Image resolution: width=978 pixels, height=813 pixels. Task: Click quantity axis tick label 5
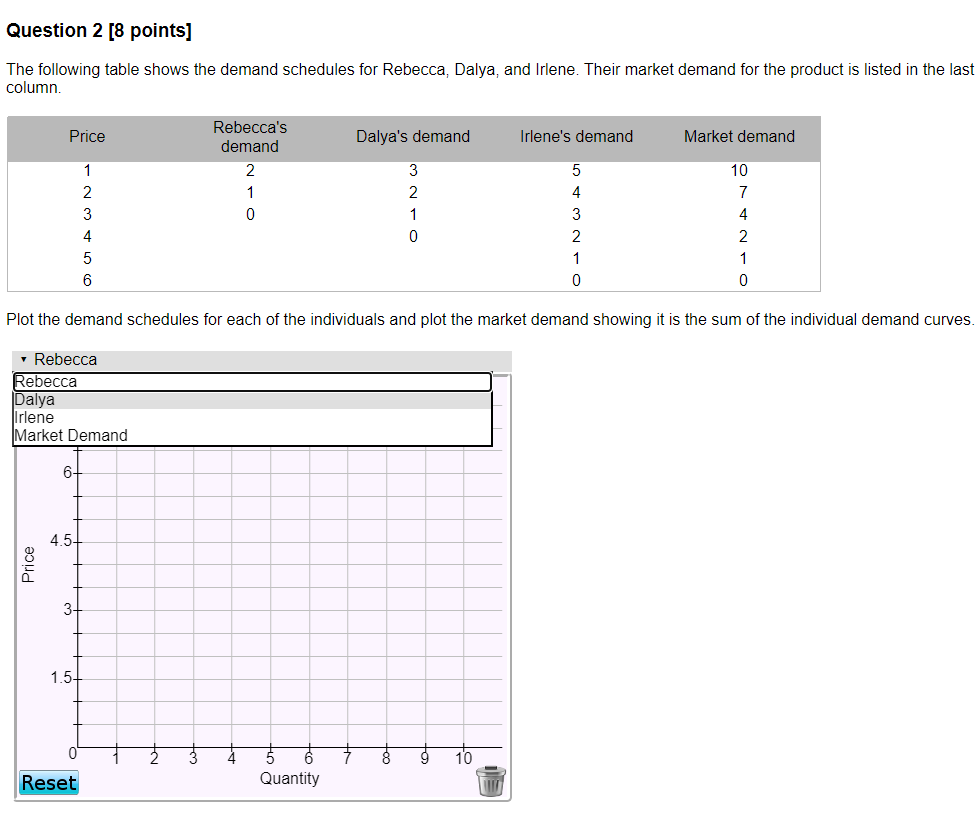click(x=270, y=758)
